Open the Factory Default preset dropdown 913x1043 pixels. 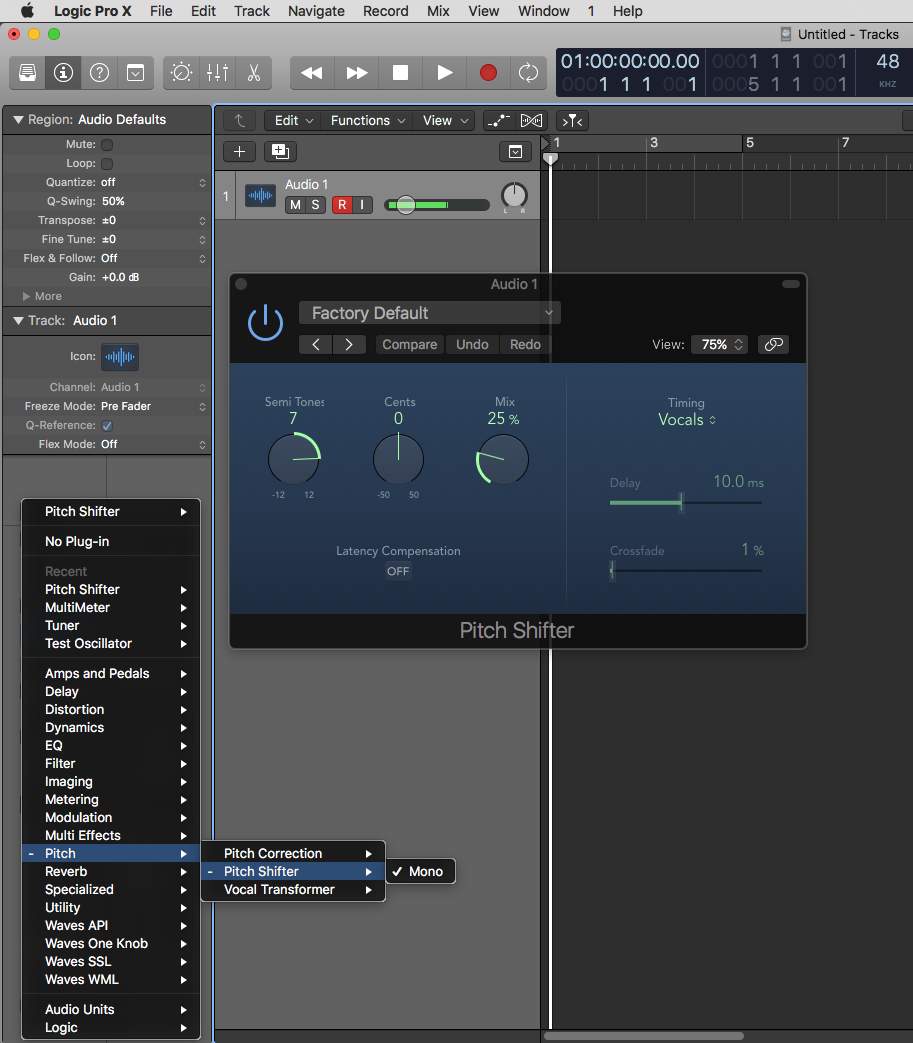click(x=430, y=313)
